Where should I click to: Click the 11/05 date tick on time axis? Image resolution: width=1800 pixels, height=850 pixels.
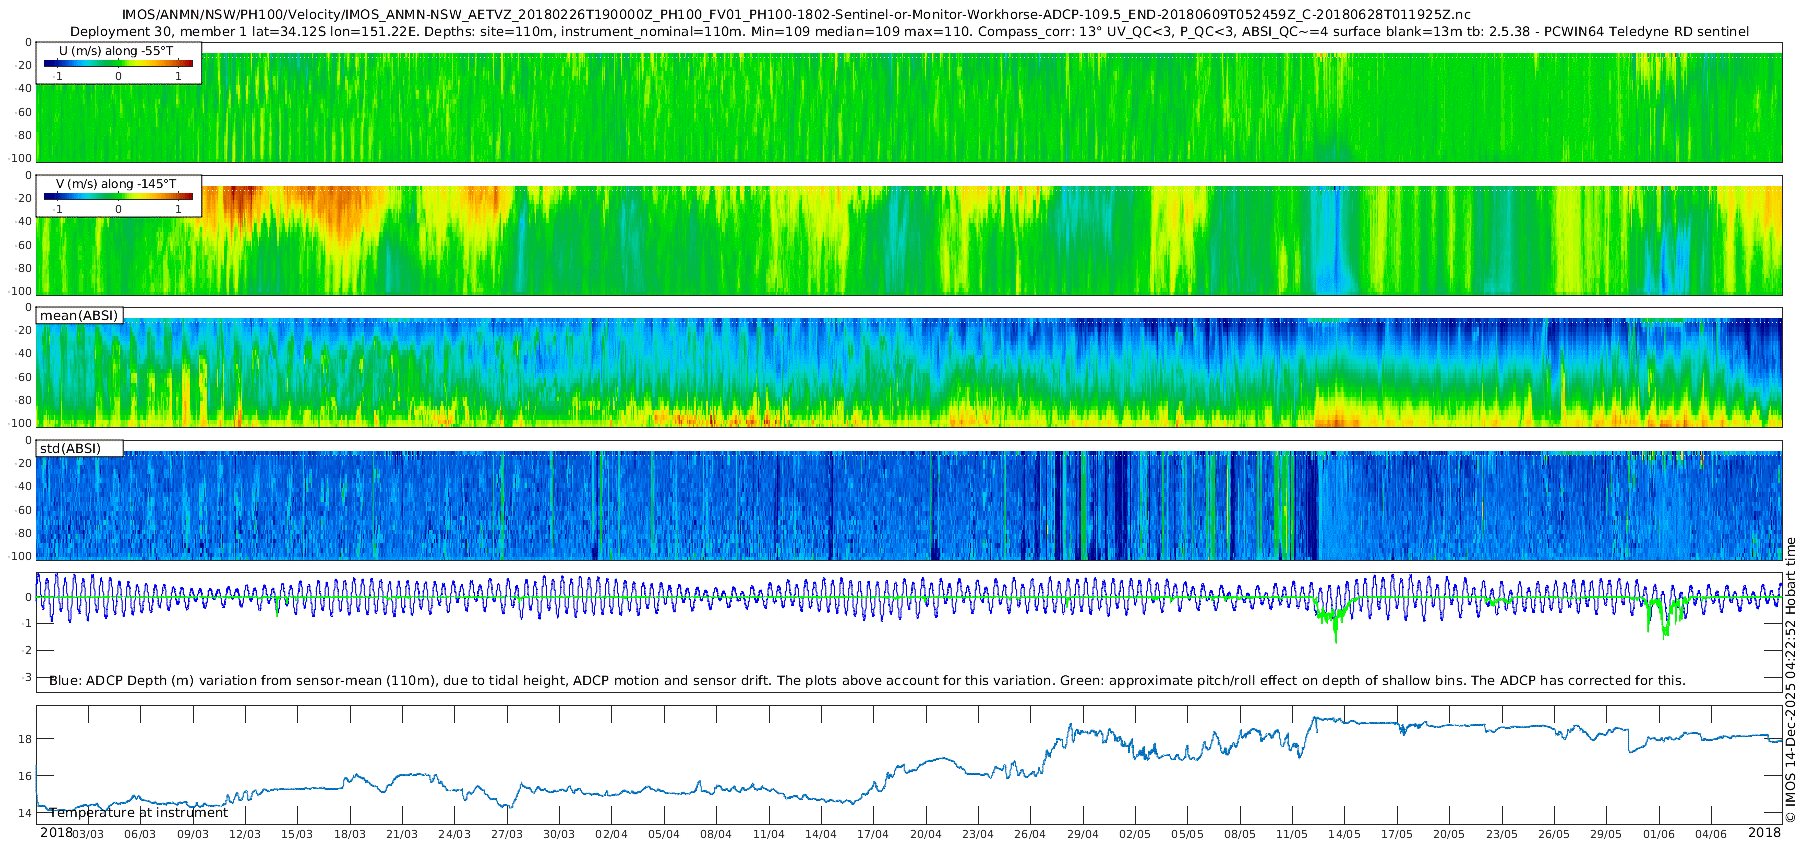tap(1292, 834)
